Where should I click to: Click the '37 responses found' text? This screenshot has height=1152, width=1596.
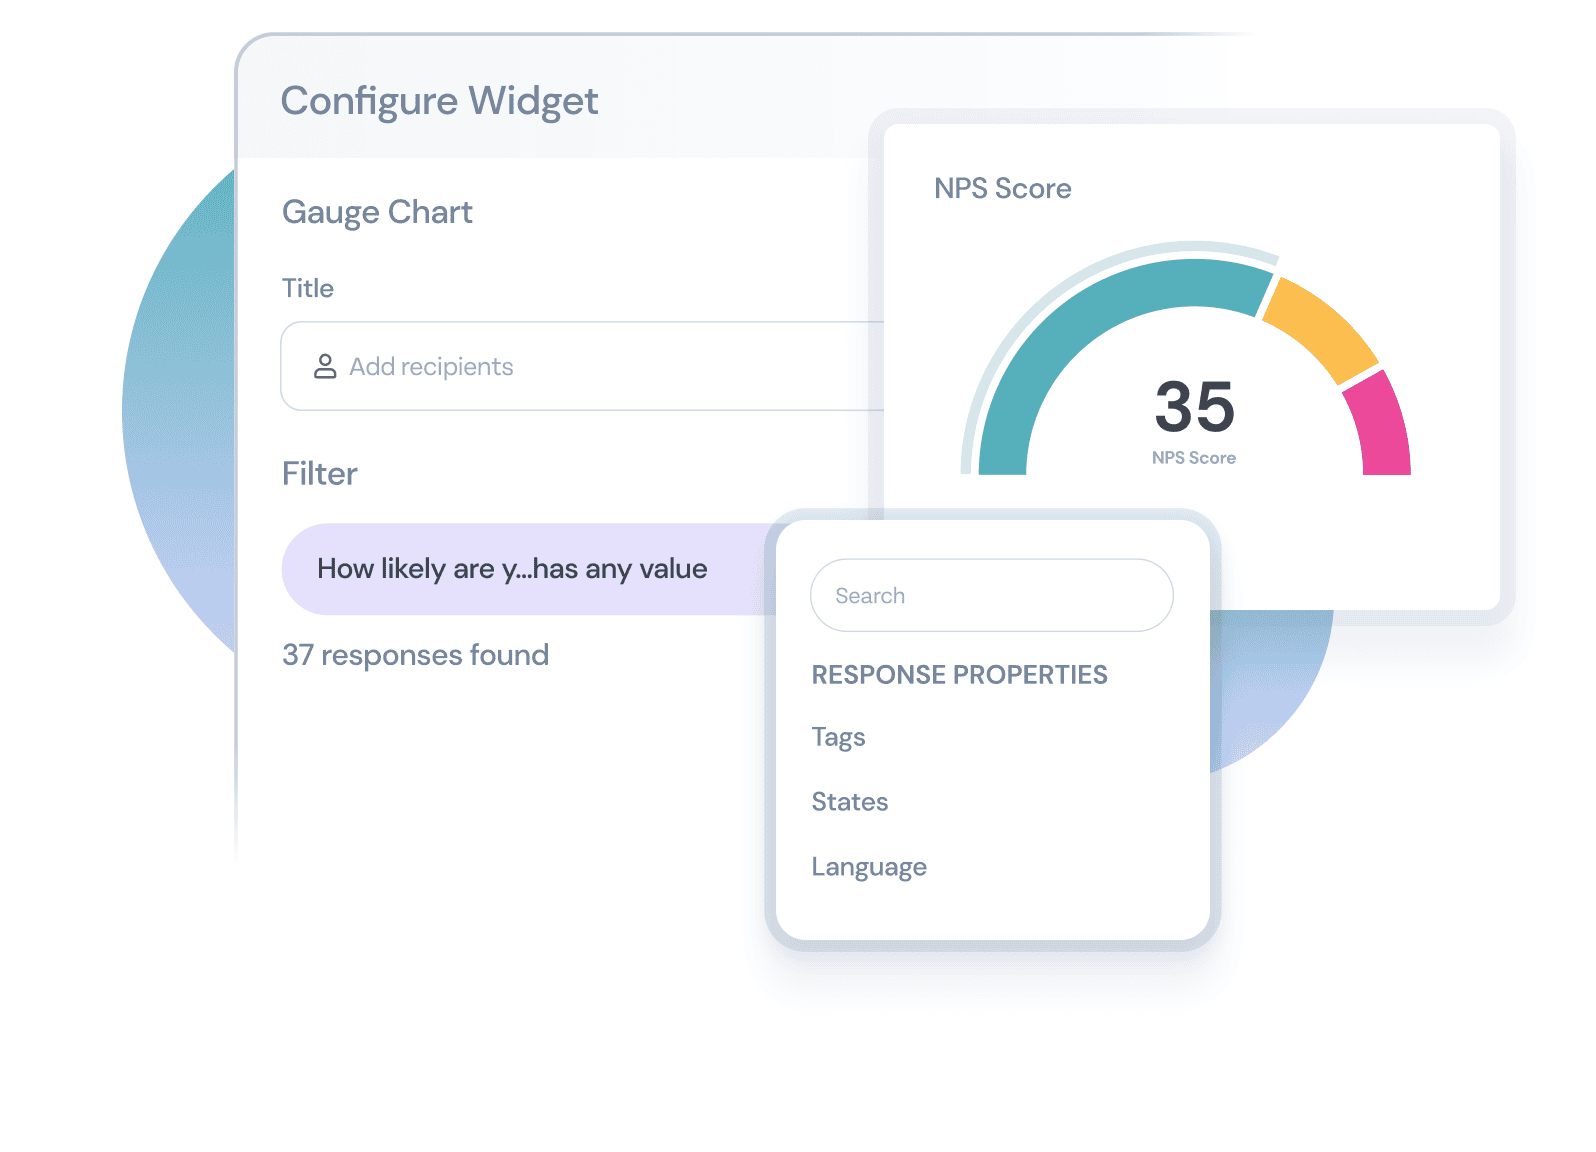[415, 655]
